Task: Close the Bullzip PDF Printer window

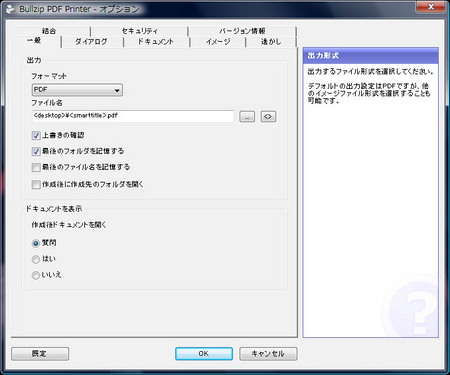Action: coord(431,7)
